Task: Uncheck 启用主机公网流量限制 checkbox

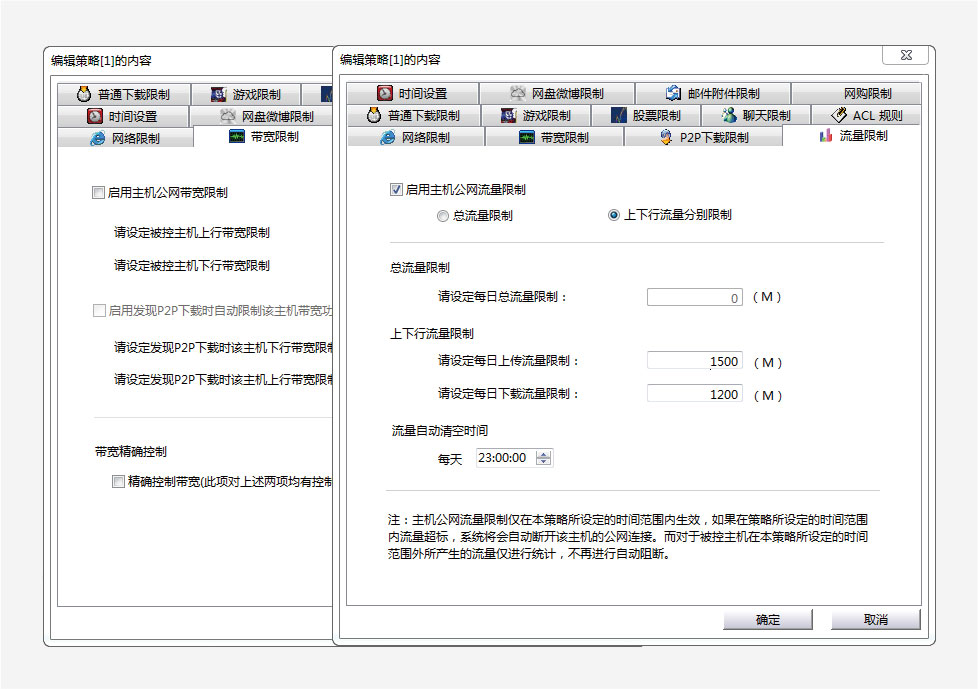Action: click(x=397, y=189)
